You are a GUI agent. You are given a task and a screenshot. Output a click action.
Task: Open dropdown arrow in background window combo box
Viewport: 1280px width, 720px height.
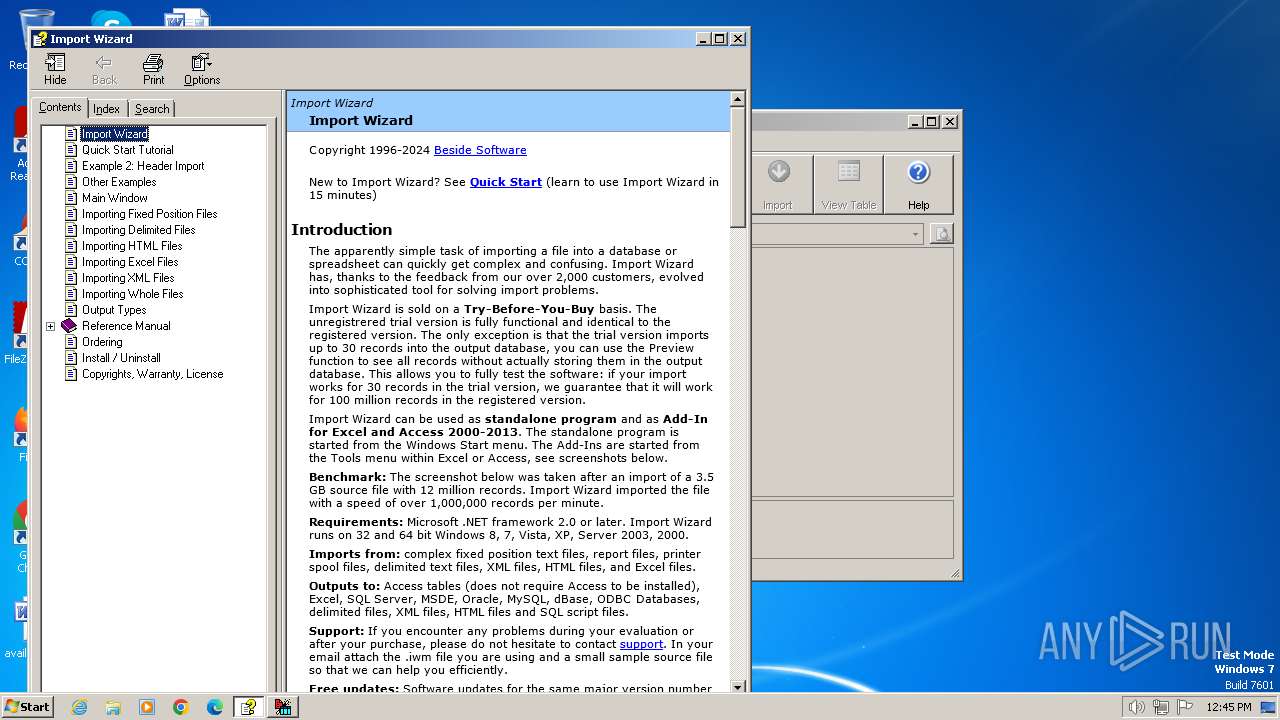[915, 234]
